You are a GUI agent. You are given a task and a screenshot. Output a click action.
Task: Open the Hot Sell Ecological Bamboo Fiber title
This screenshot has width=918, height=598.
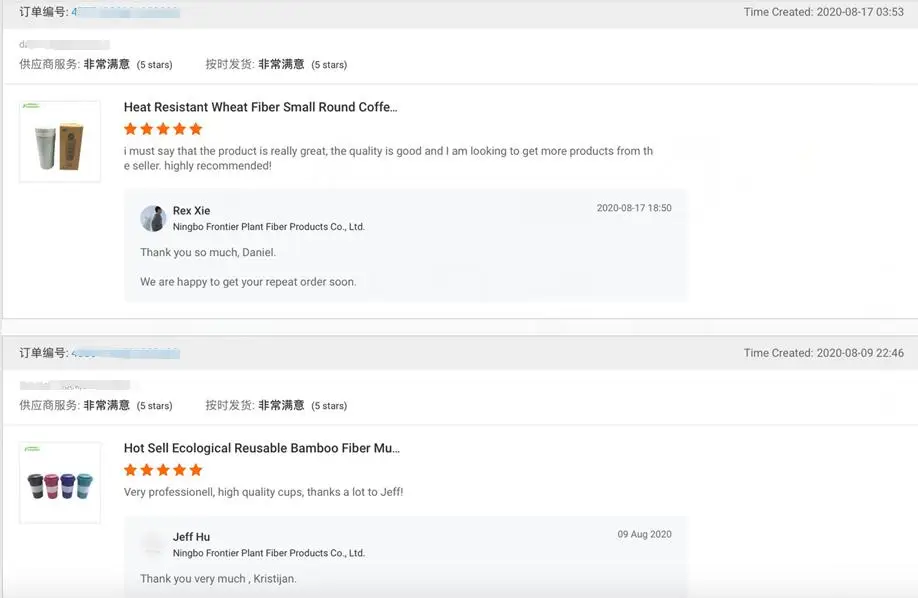click(x=261, y=448)
